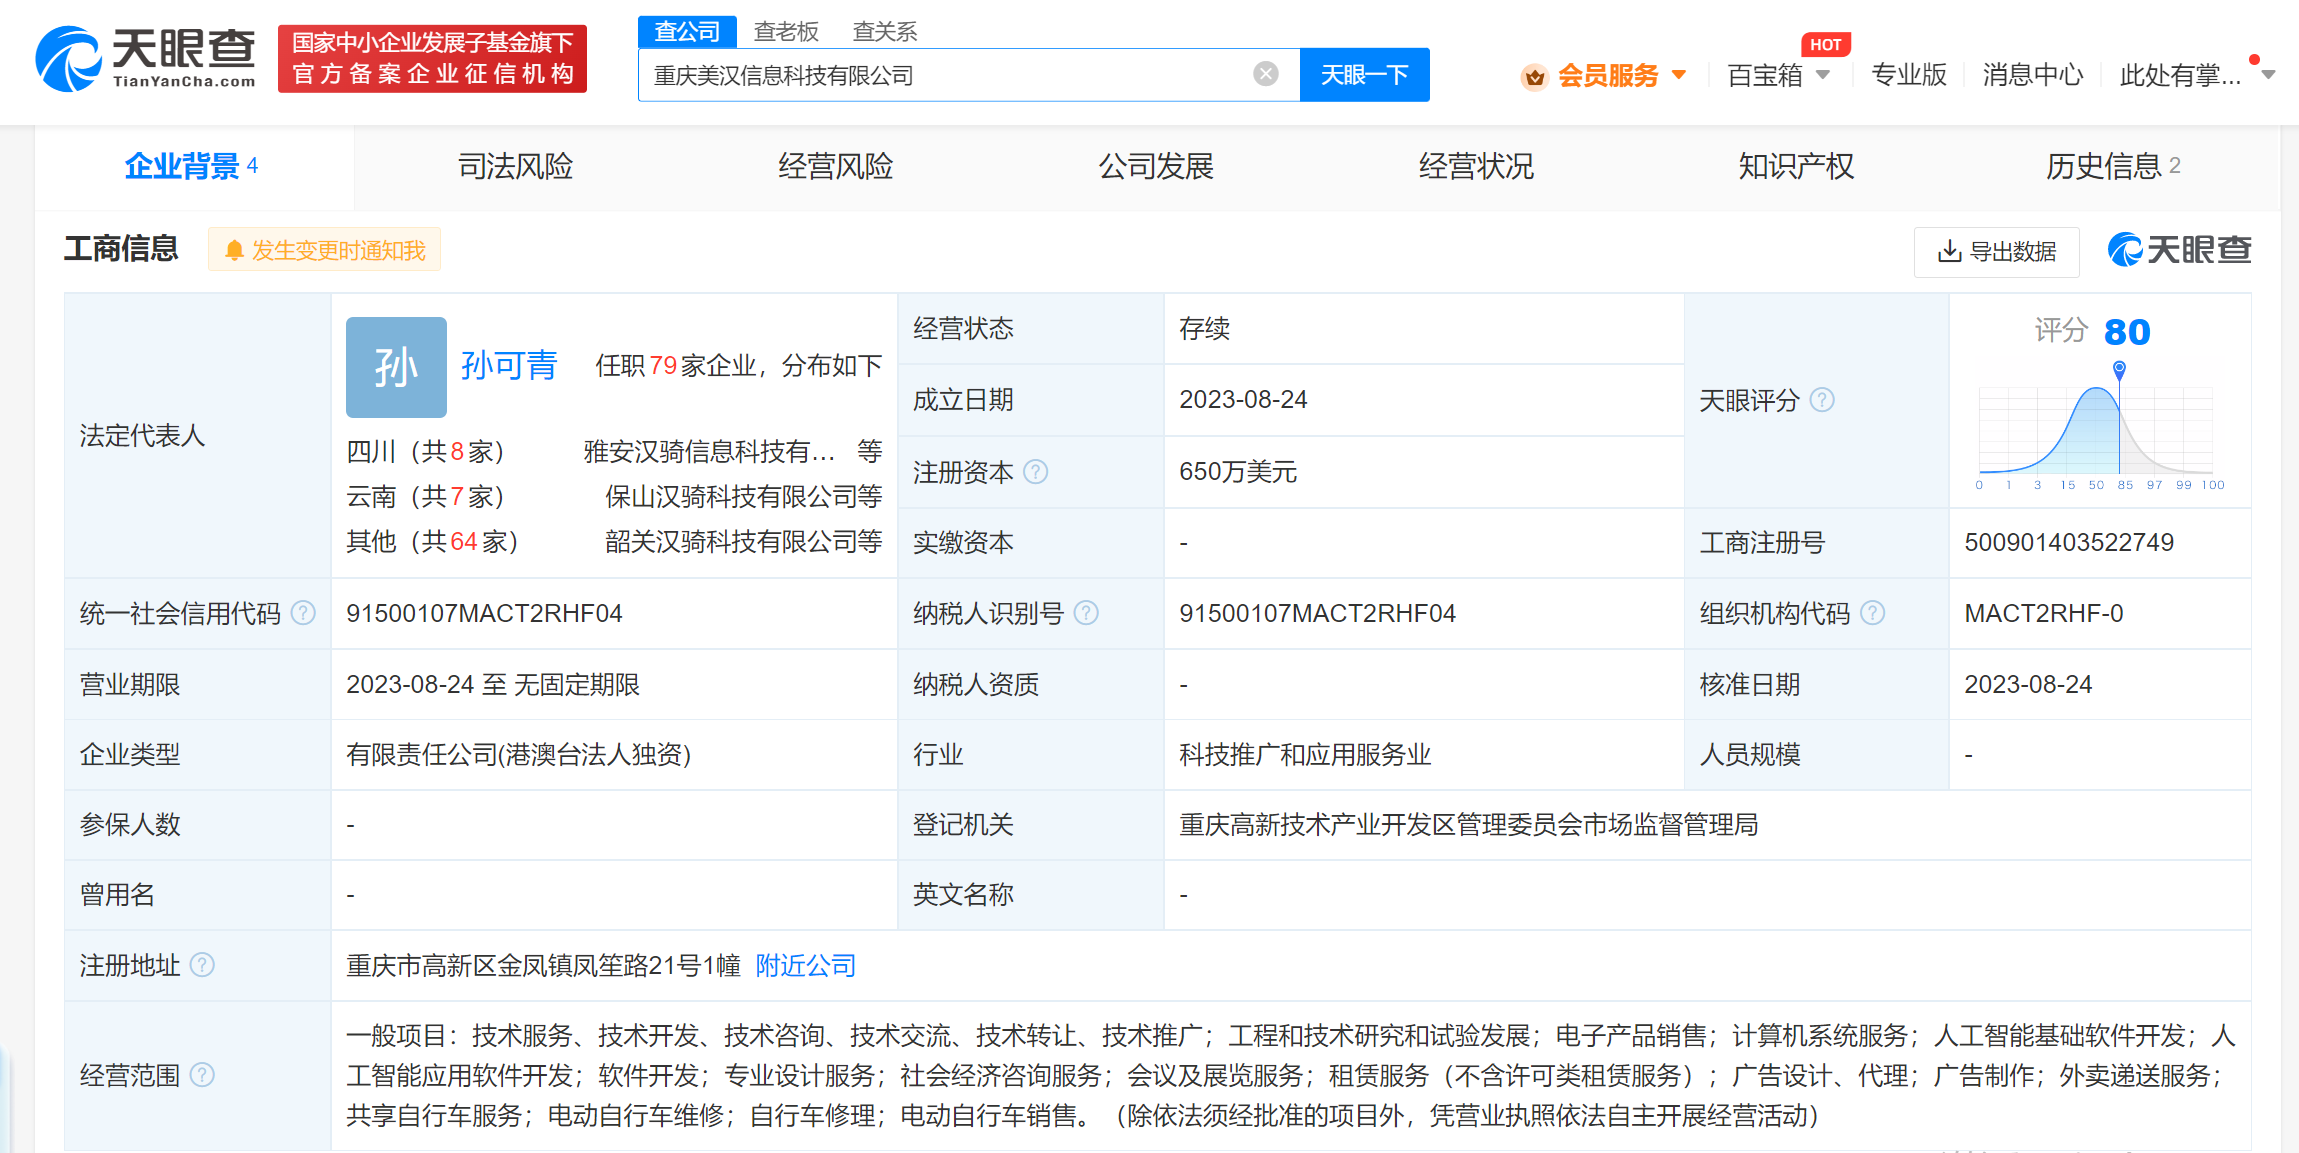
Task: Switch to the 查公司 search tab
Action: point(687,31)
